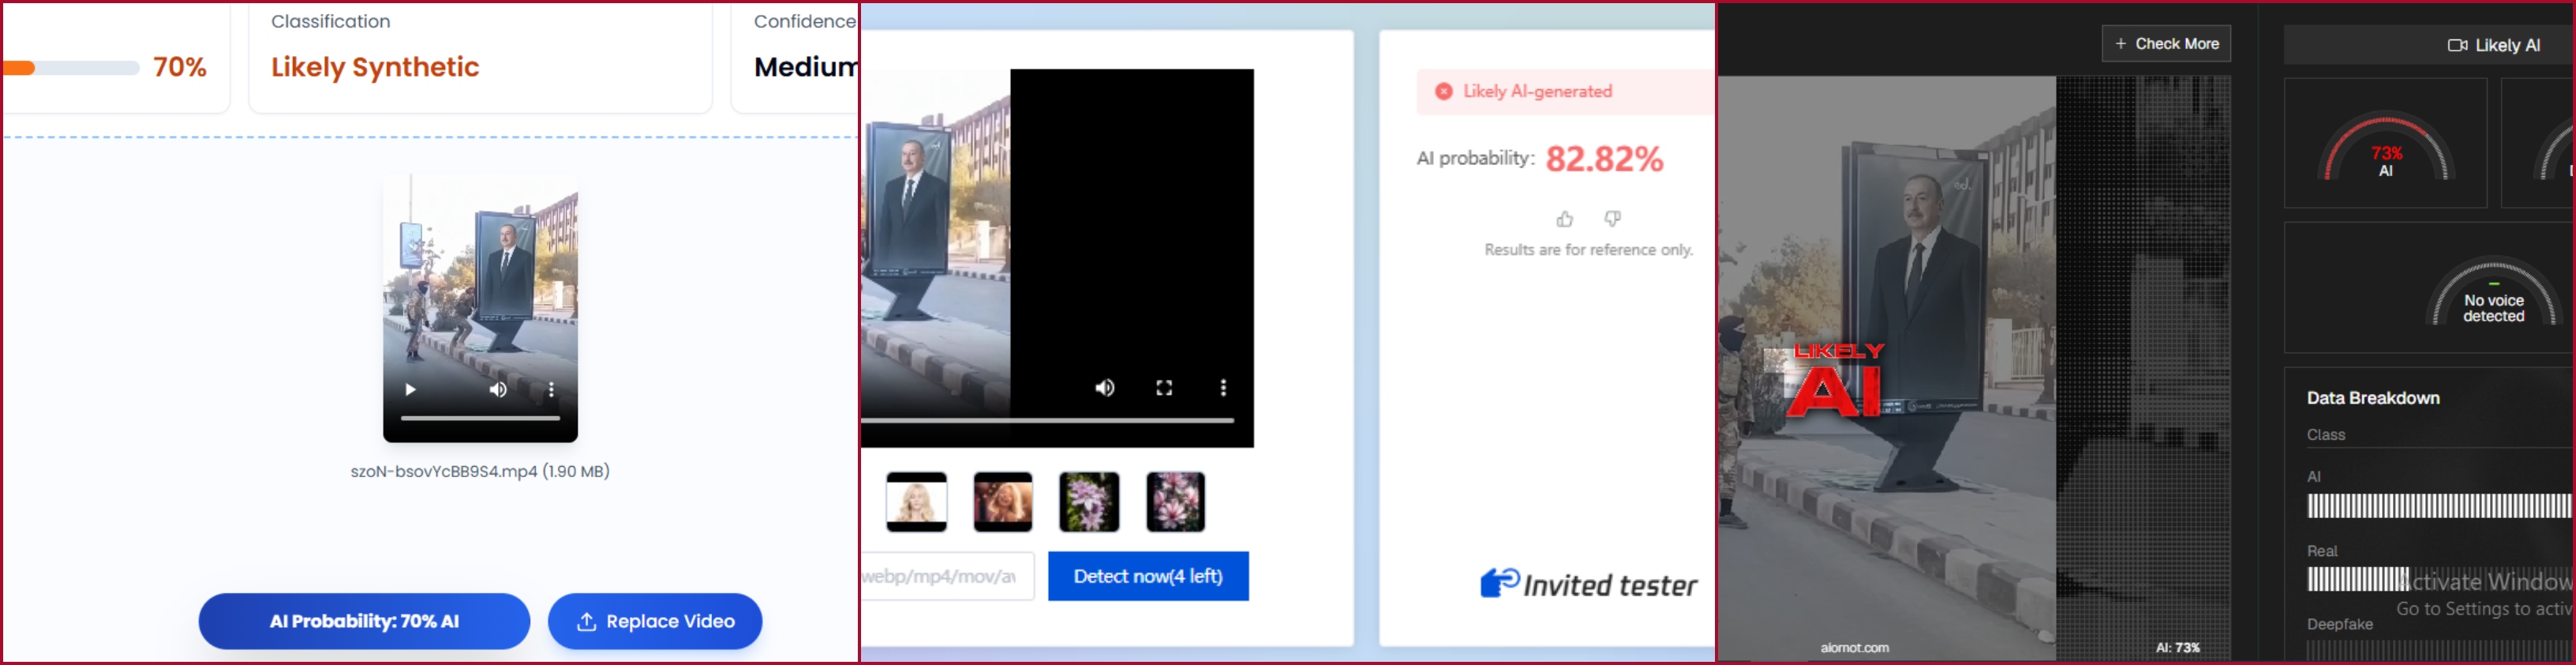Click the plus icon in Check More
This screenshot has height=665, width=2576.
[2120, 44]
